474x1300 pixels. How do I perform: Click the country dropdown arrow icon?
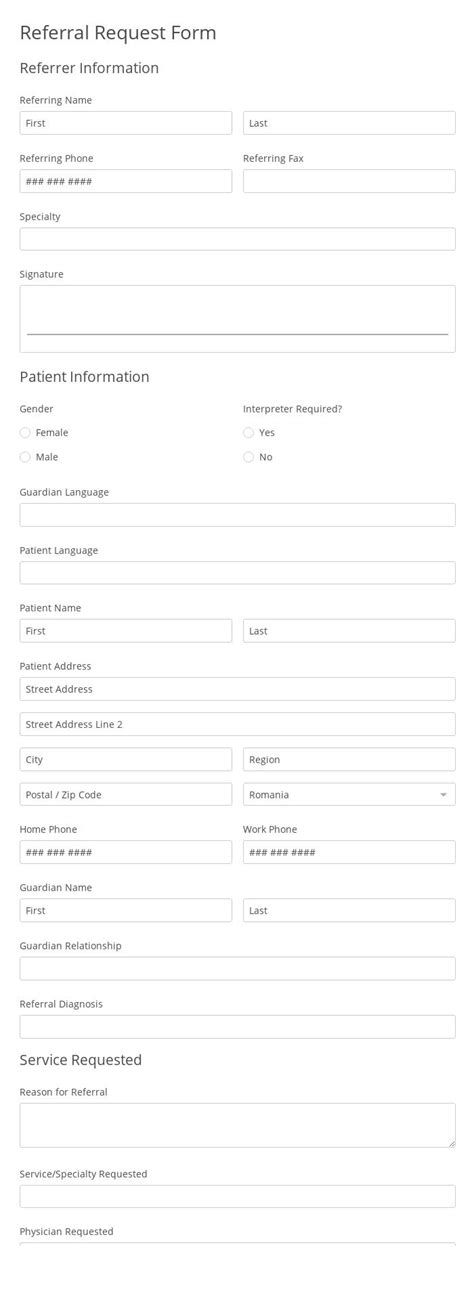click(x=443, y=795)
